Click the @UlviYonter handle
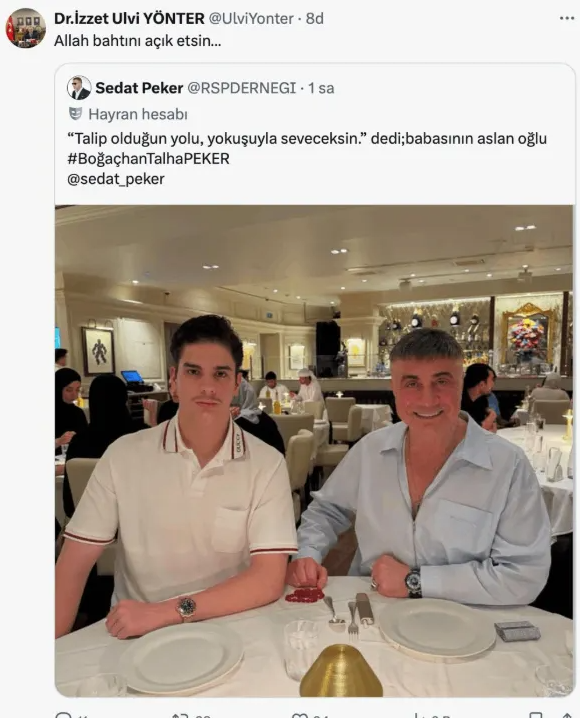 pos(251,18)
